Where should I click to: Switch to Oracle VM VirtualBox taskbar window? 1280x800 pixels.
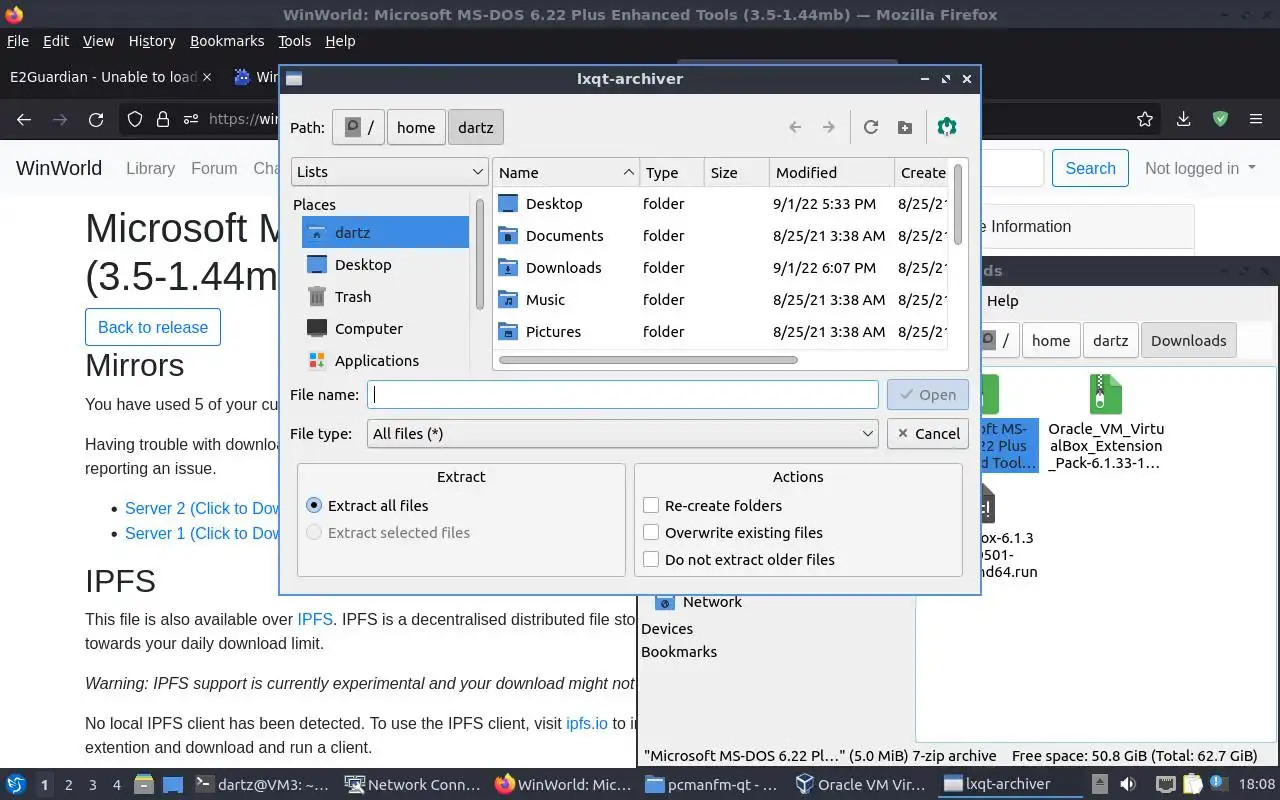[x=861, y=784]
